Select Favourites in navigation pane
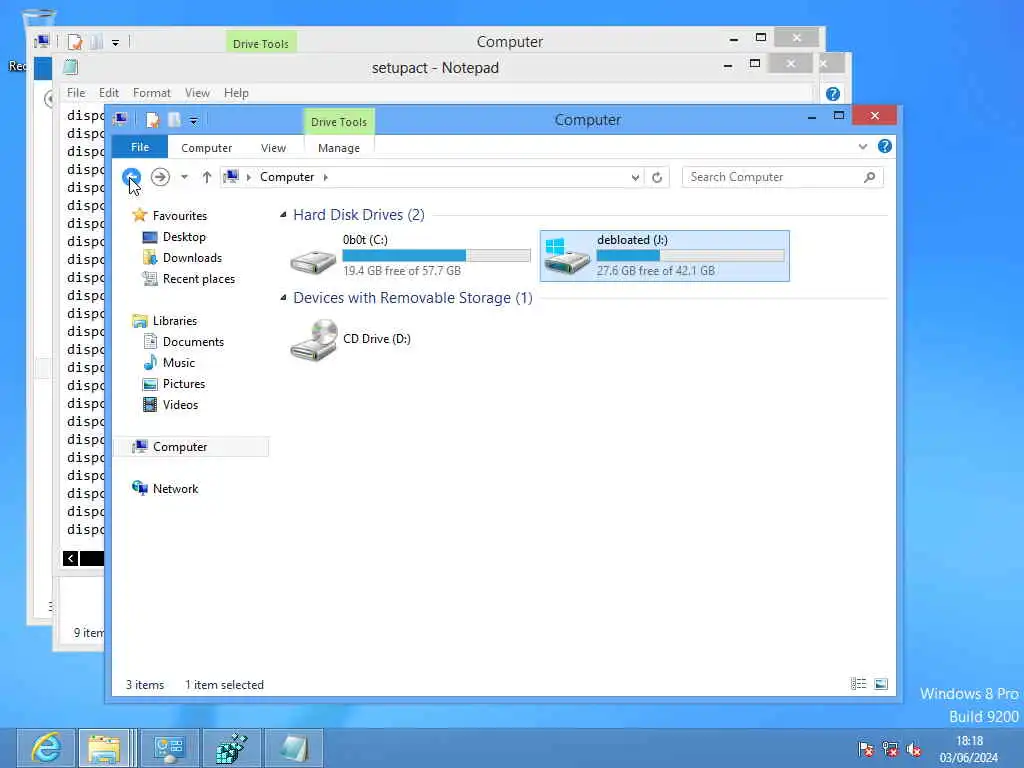Screen dimensions: 1024x768 tap(180, 216)
